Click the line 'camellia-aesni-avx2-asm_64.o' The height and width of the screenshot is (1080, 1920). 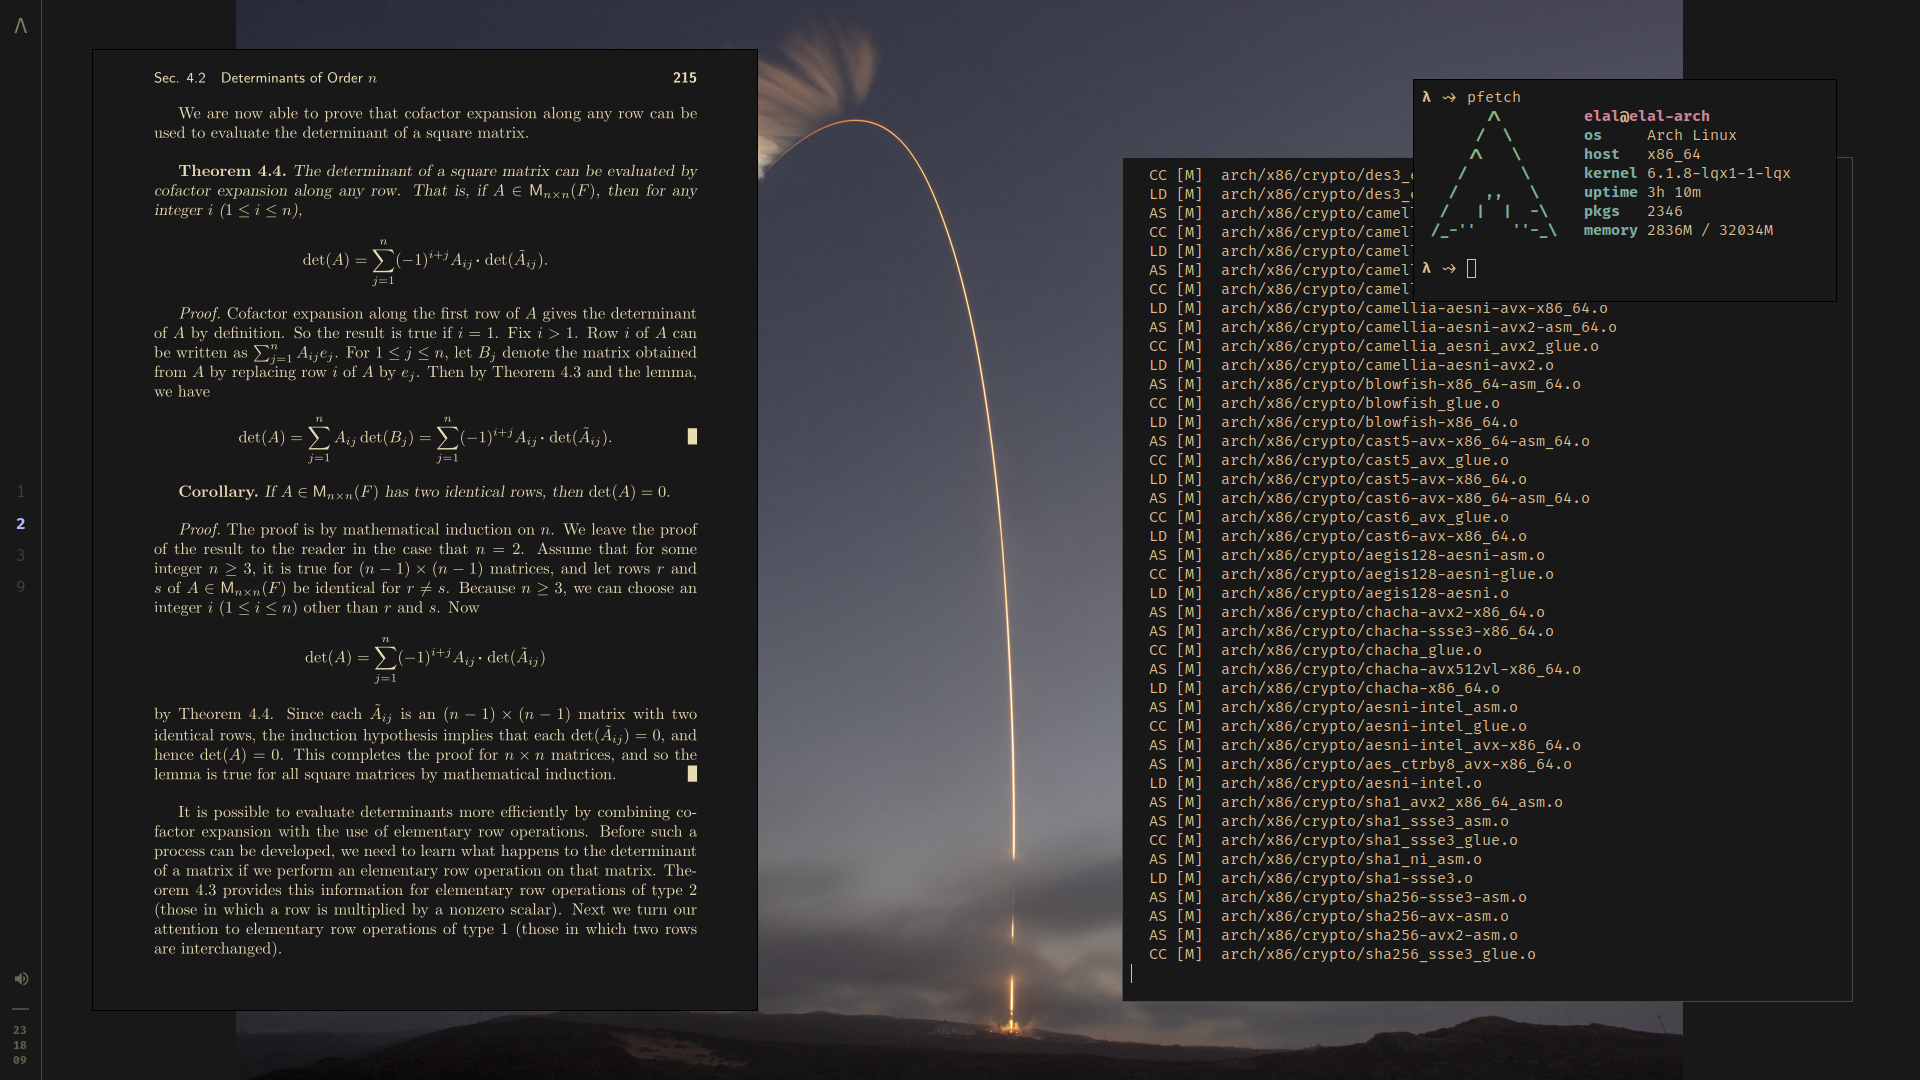[1383, 327]
